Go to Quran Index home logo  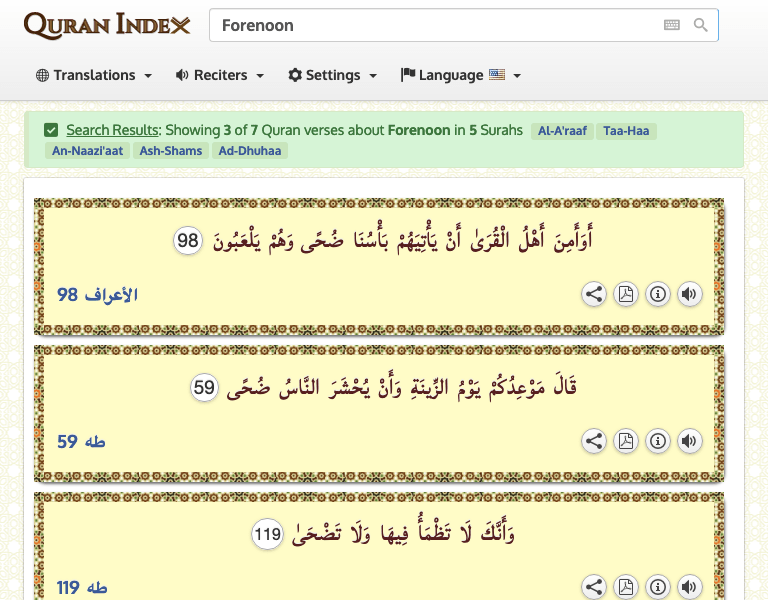[106, 25]
